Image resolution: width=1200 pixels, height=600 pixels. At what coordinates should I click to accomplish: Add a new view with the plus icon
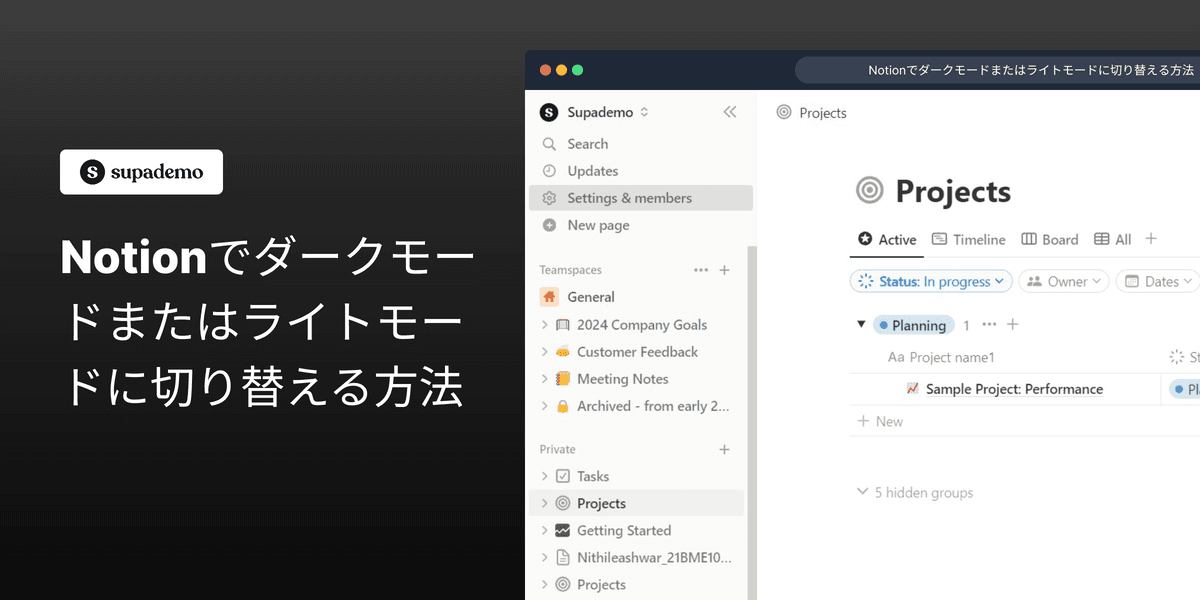click(x=1151, y=239)
